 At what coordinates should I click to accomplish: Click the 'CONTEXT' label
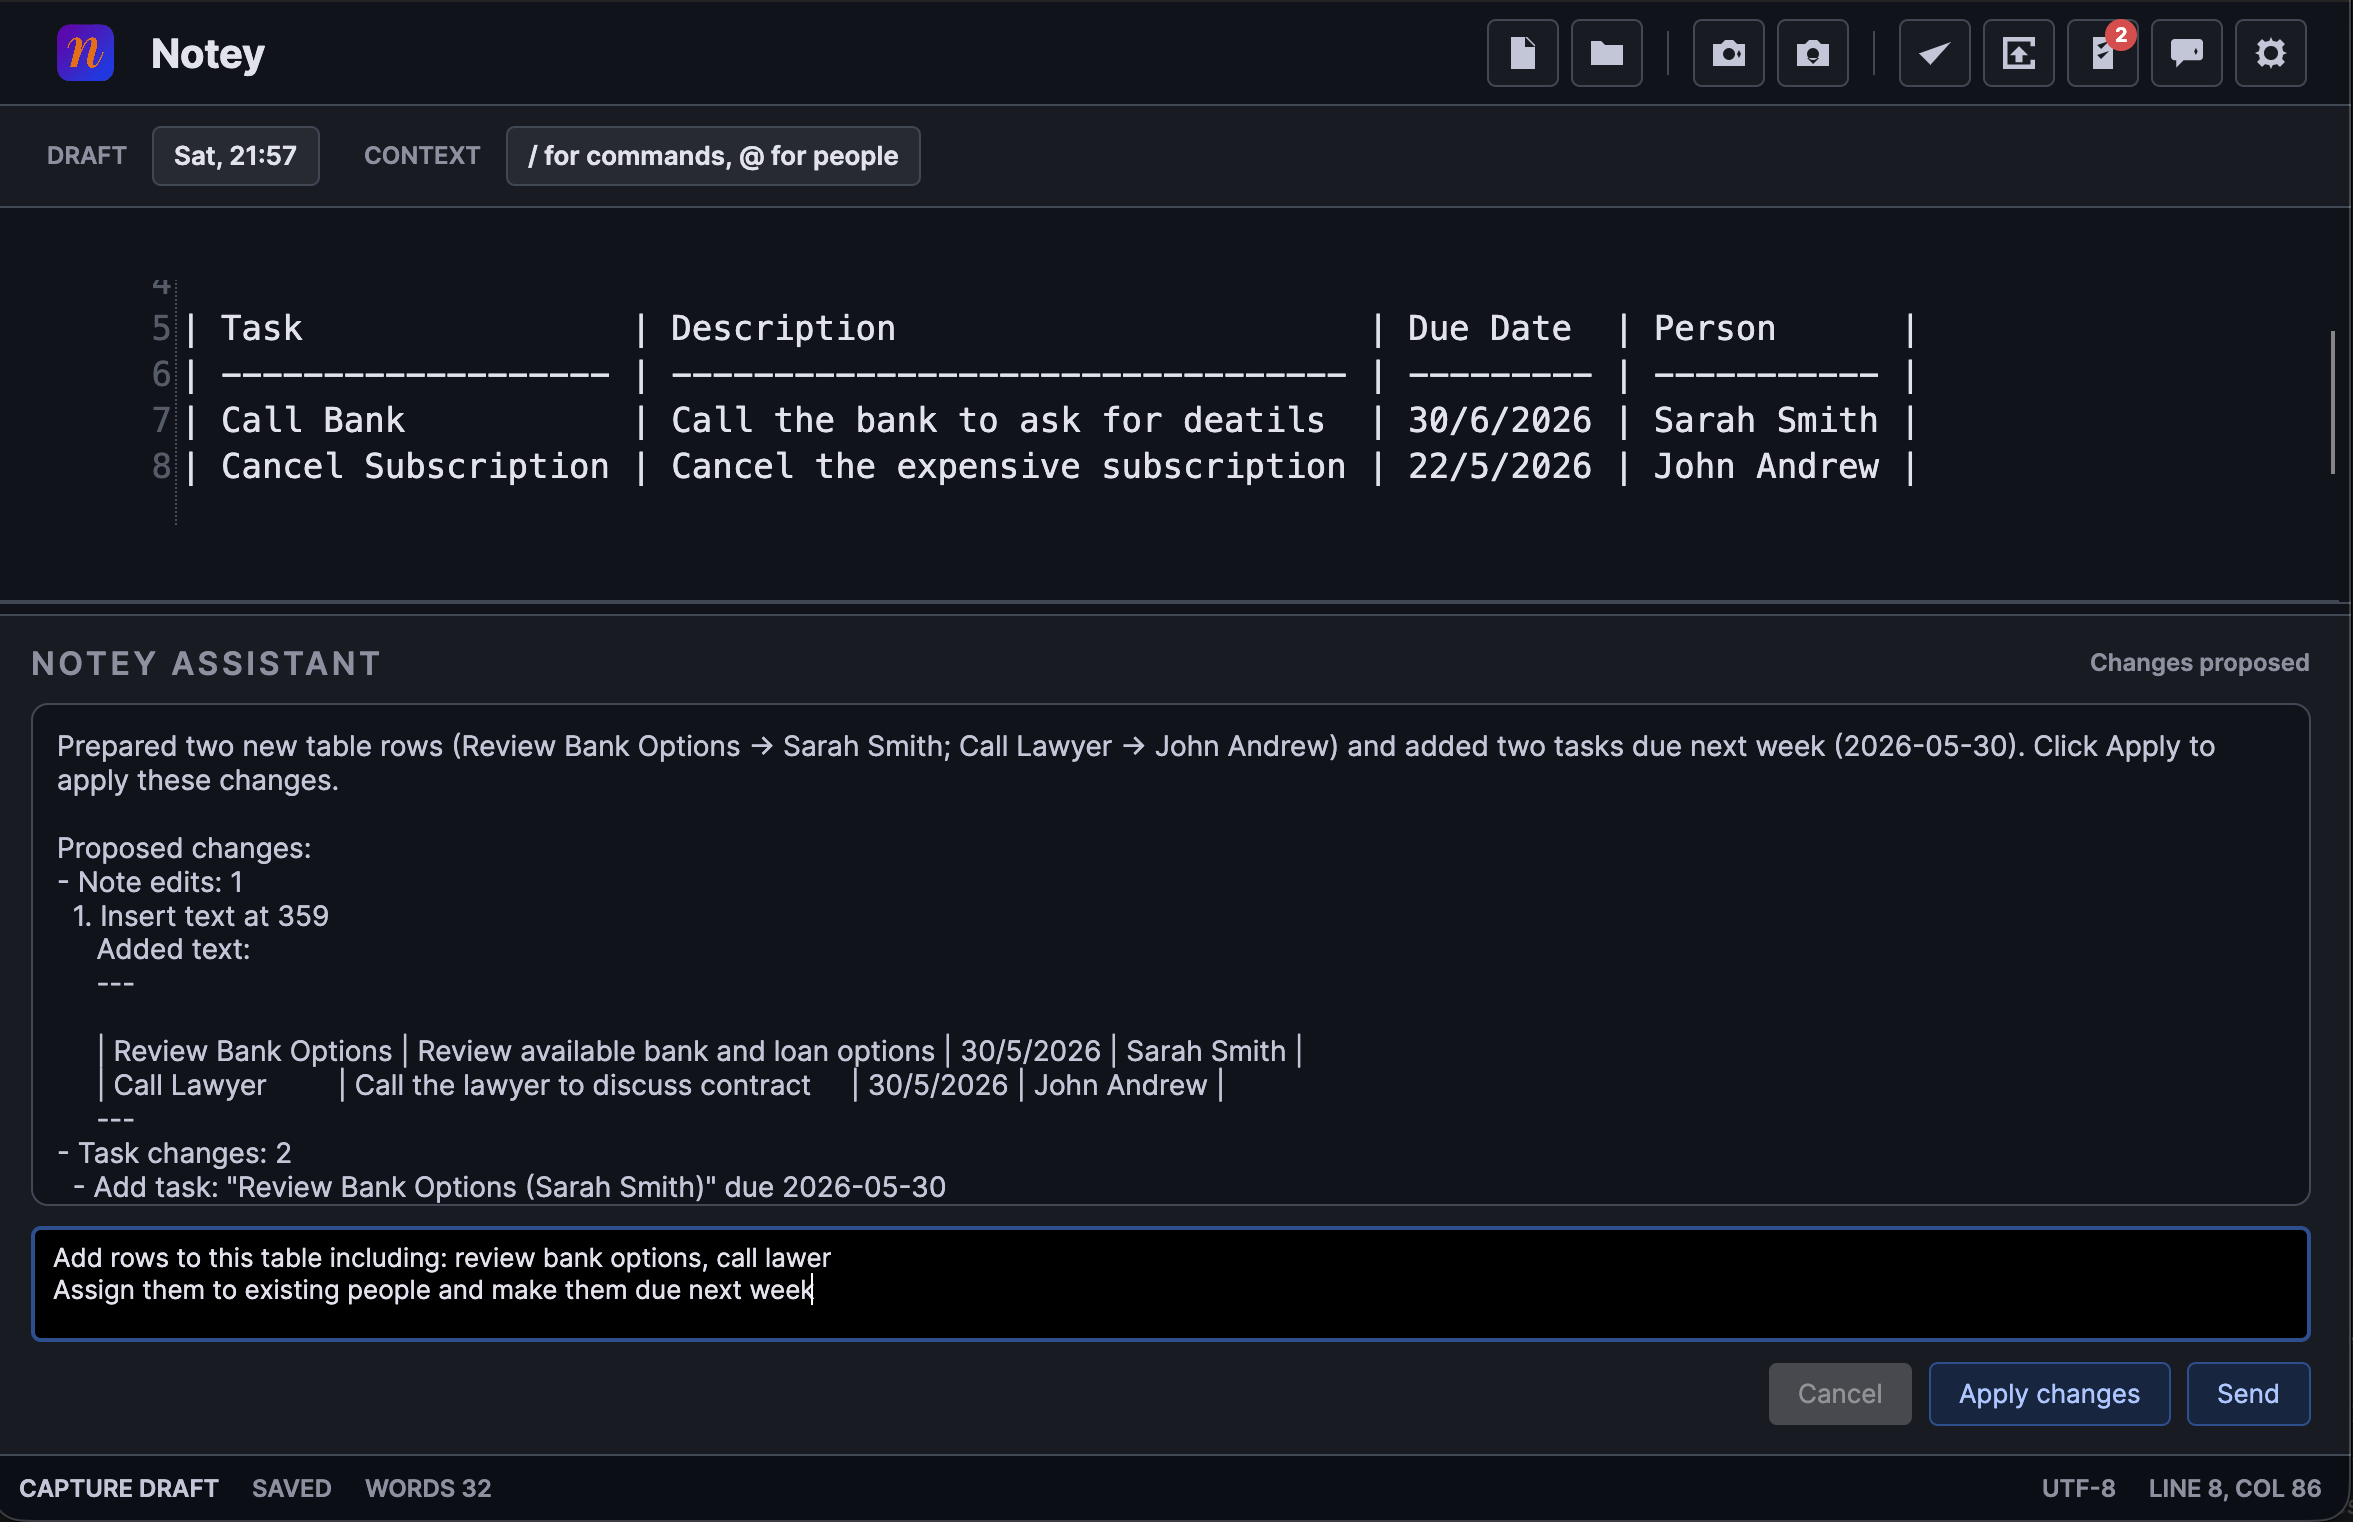click(422, 156)
